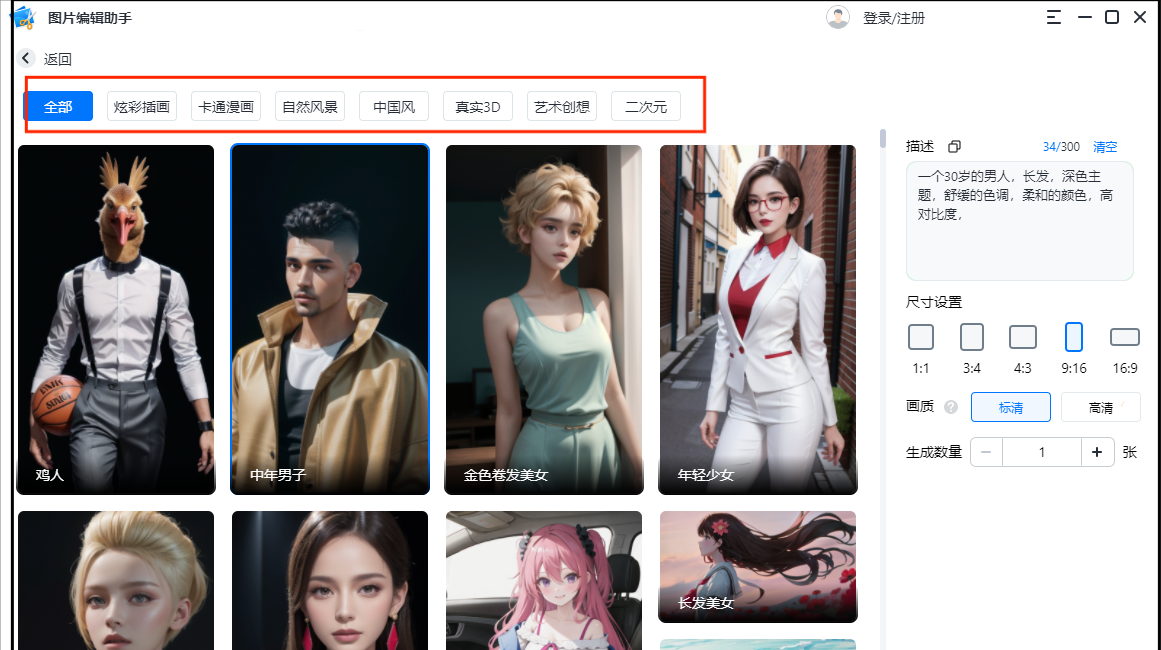The width and height of the screenshot is (1161, 650).
Task: Click the back arrow icon beside 返回
Action: 26,59
